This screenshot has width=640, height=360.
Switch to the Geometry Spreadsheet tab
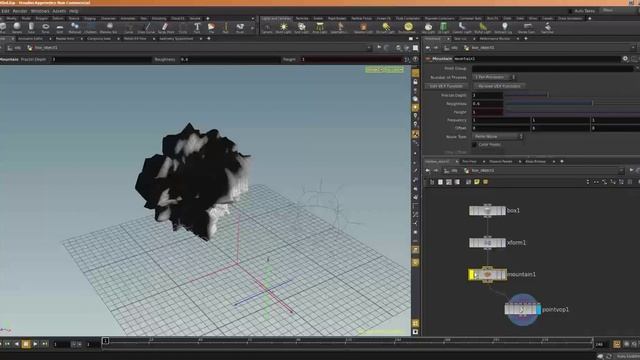point(176,39)
